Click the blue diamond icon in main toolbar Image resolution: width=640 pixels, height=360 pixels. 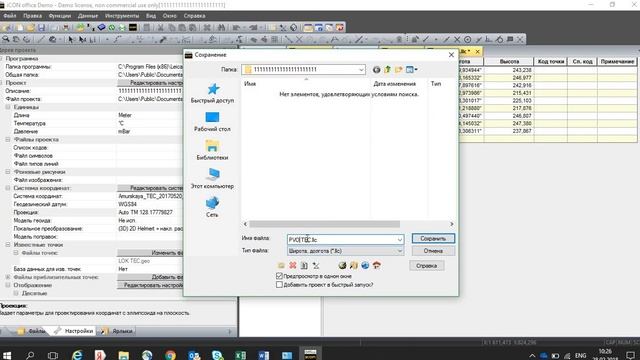tap(101, 28)
